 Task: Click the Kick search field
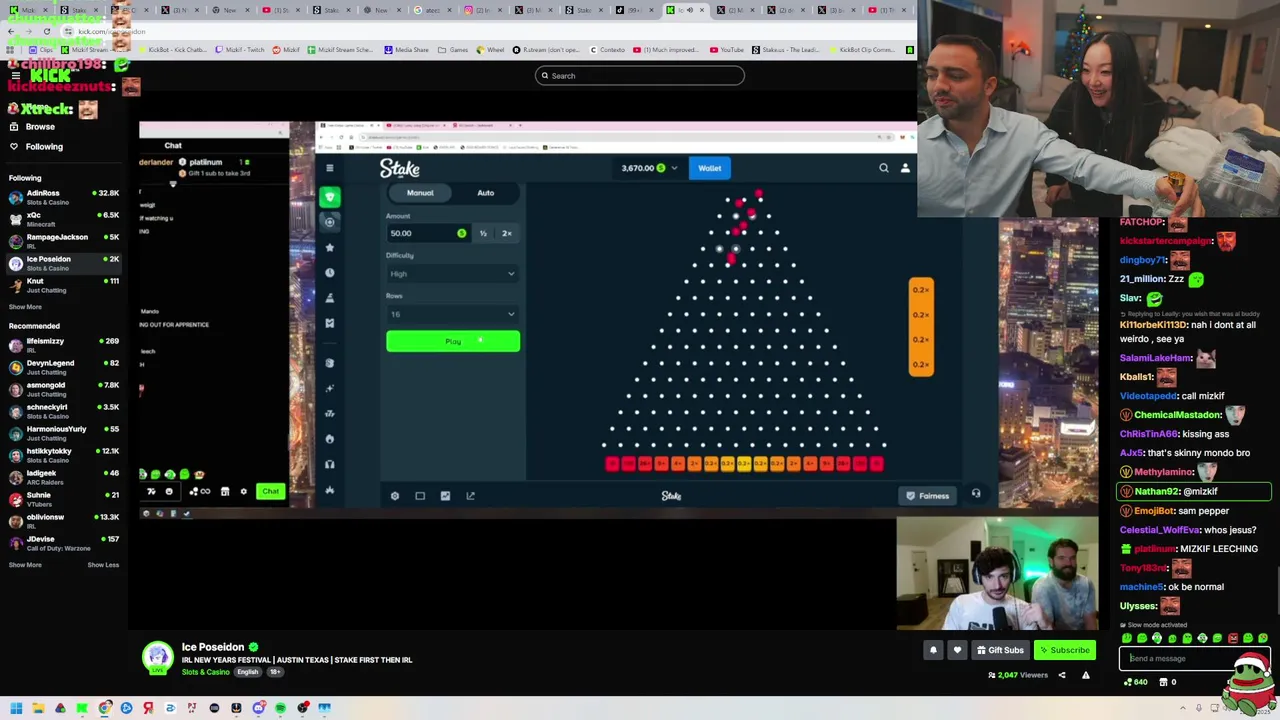click(x=640, y=76)
